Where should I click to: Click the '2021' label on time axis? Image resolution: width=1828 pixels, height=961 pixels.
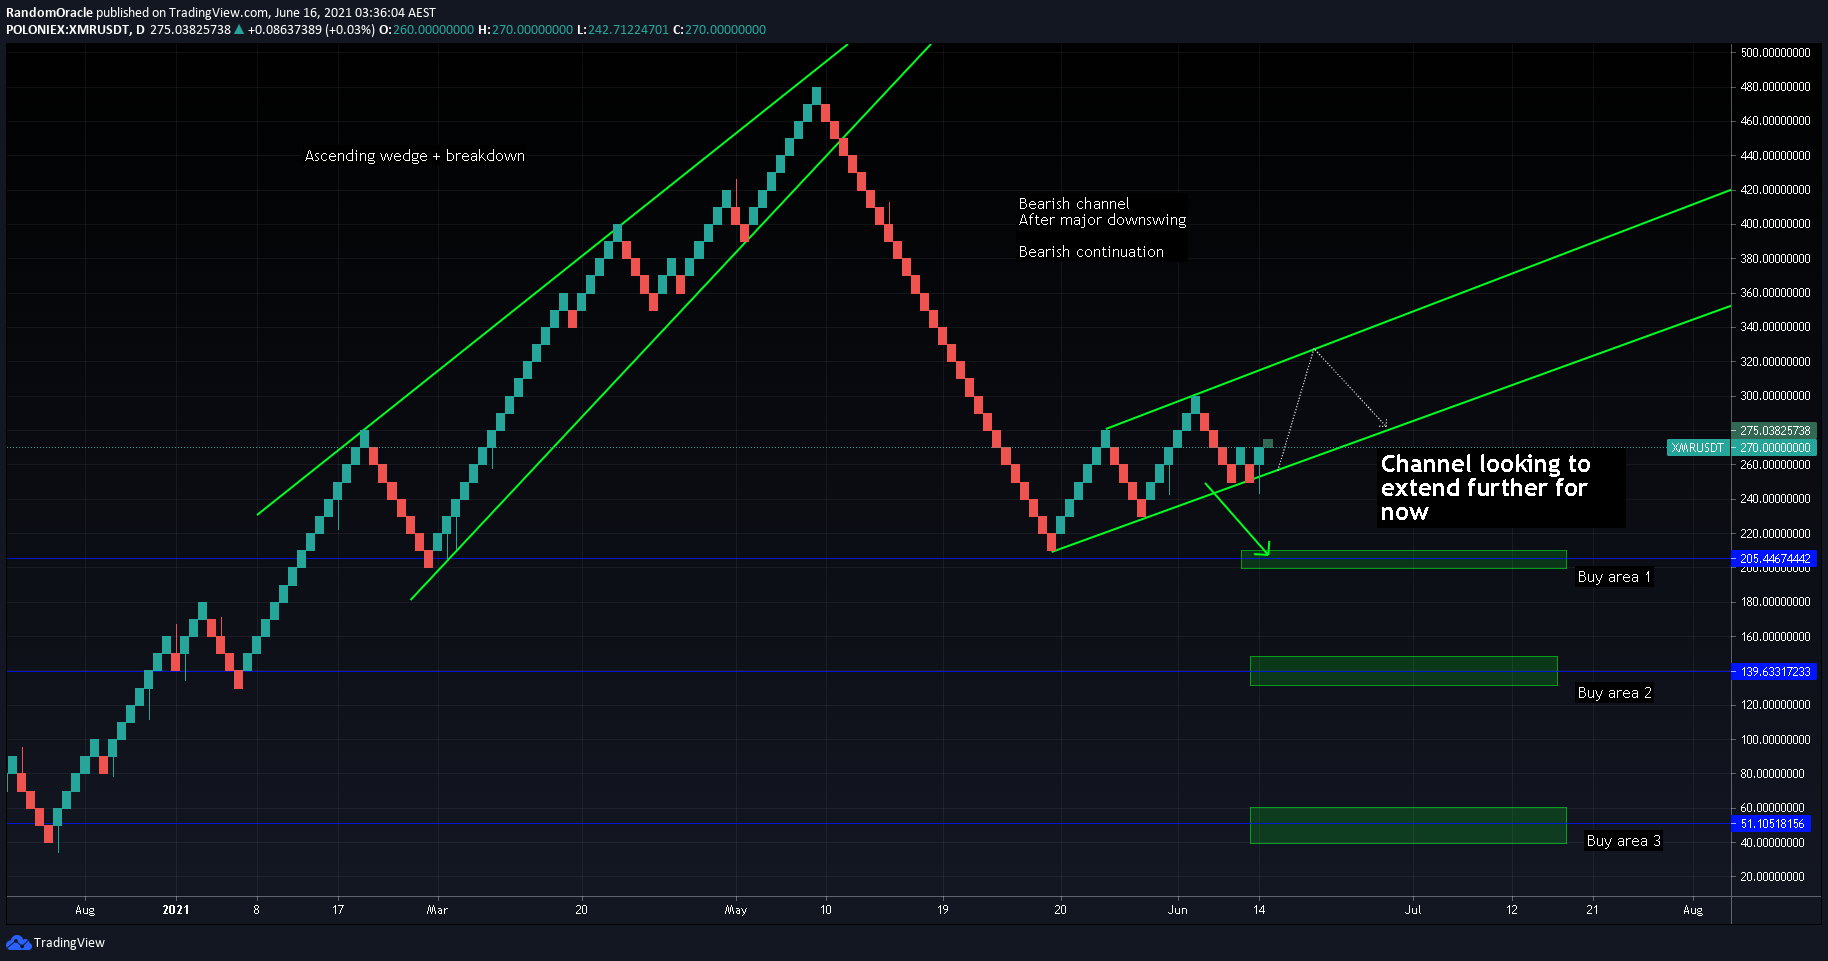176,910
